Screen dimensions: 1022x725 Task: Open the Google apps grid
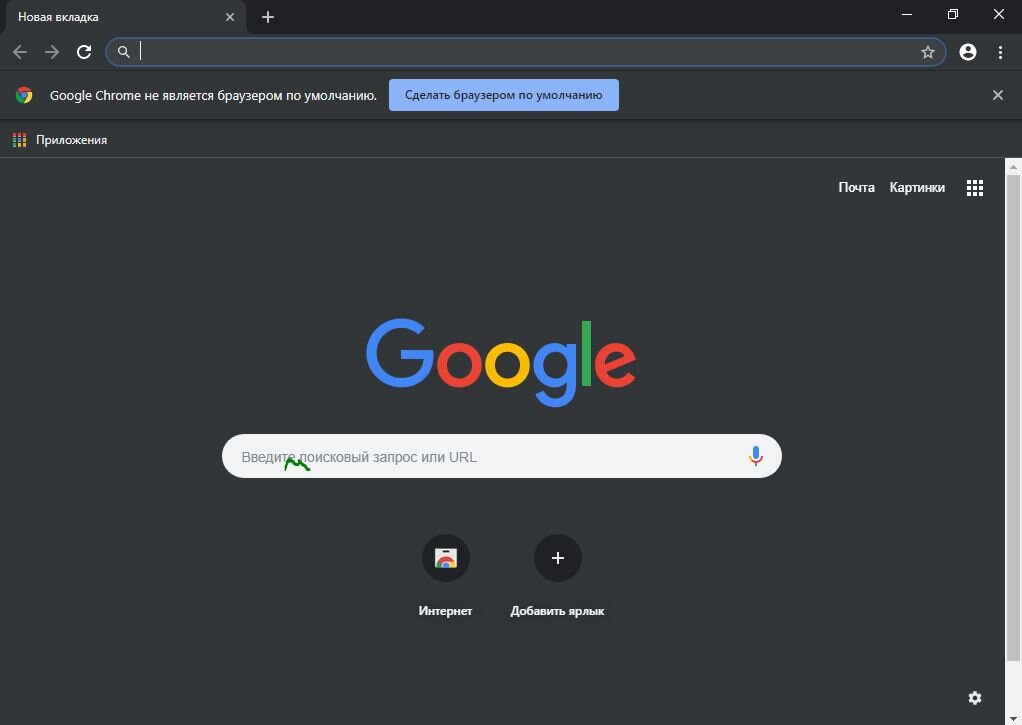click(x=974, y=188)
